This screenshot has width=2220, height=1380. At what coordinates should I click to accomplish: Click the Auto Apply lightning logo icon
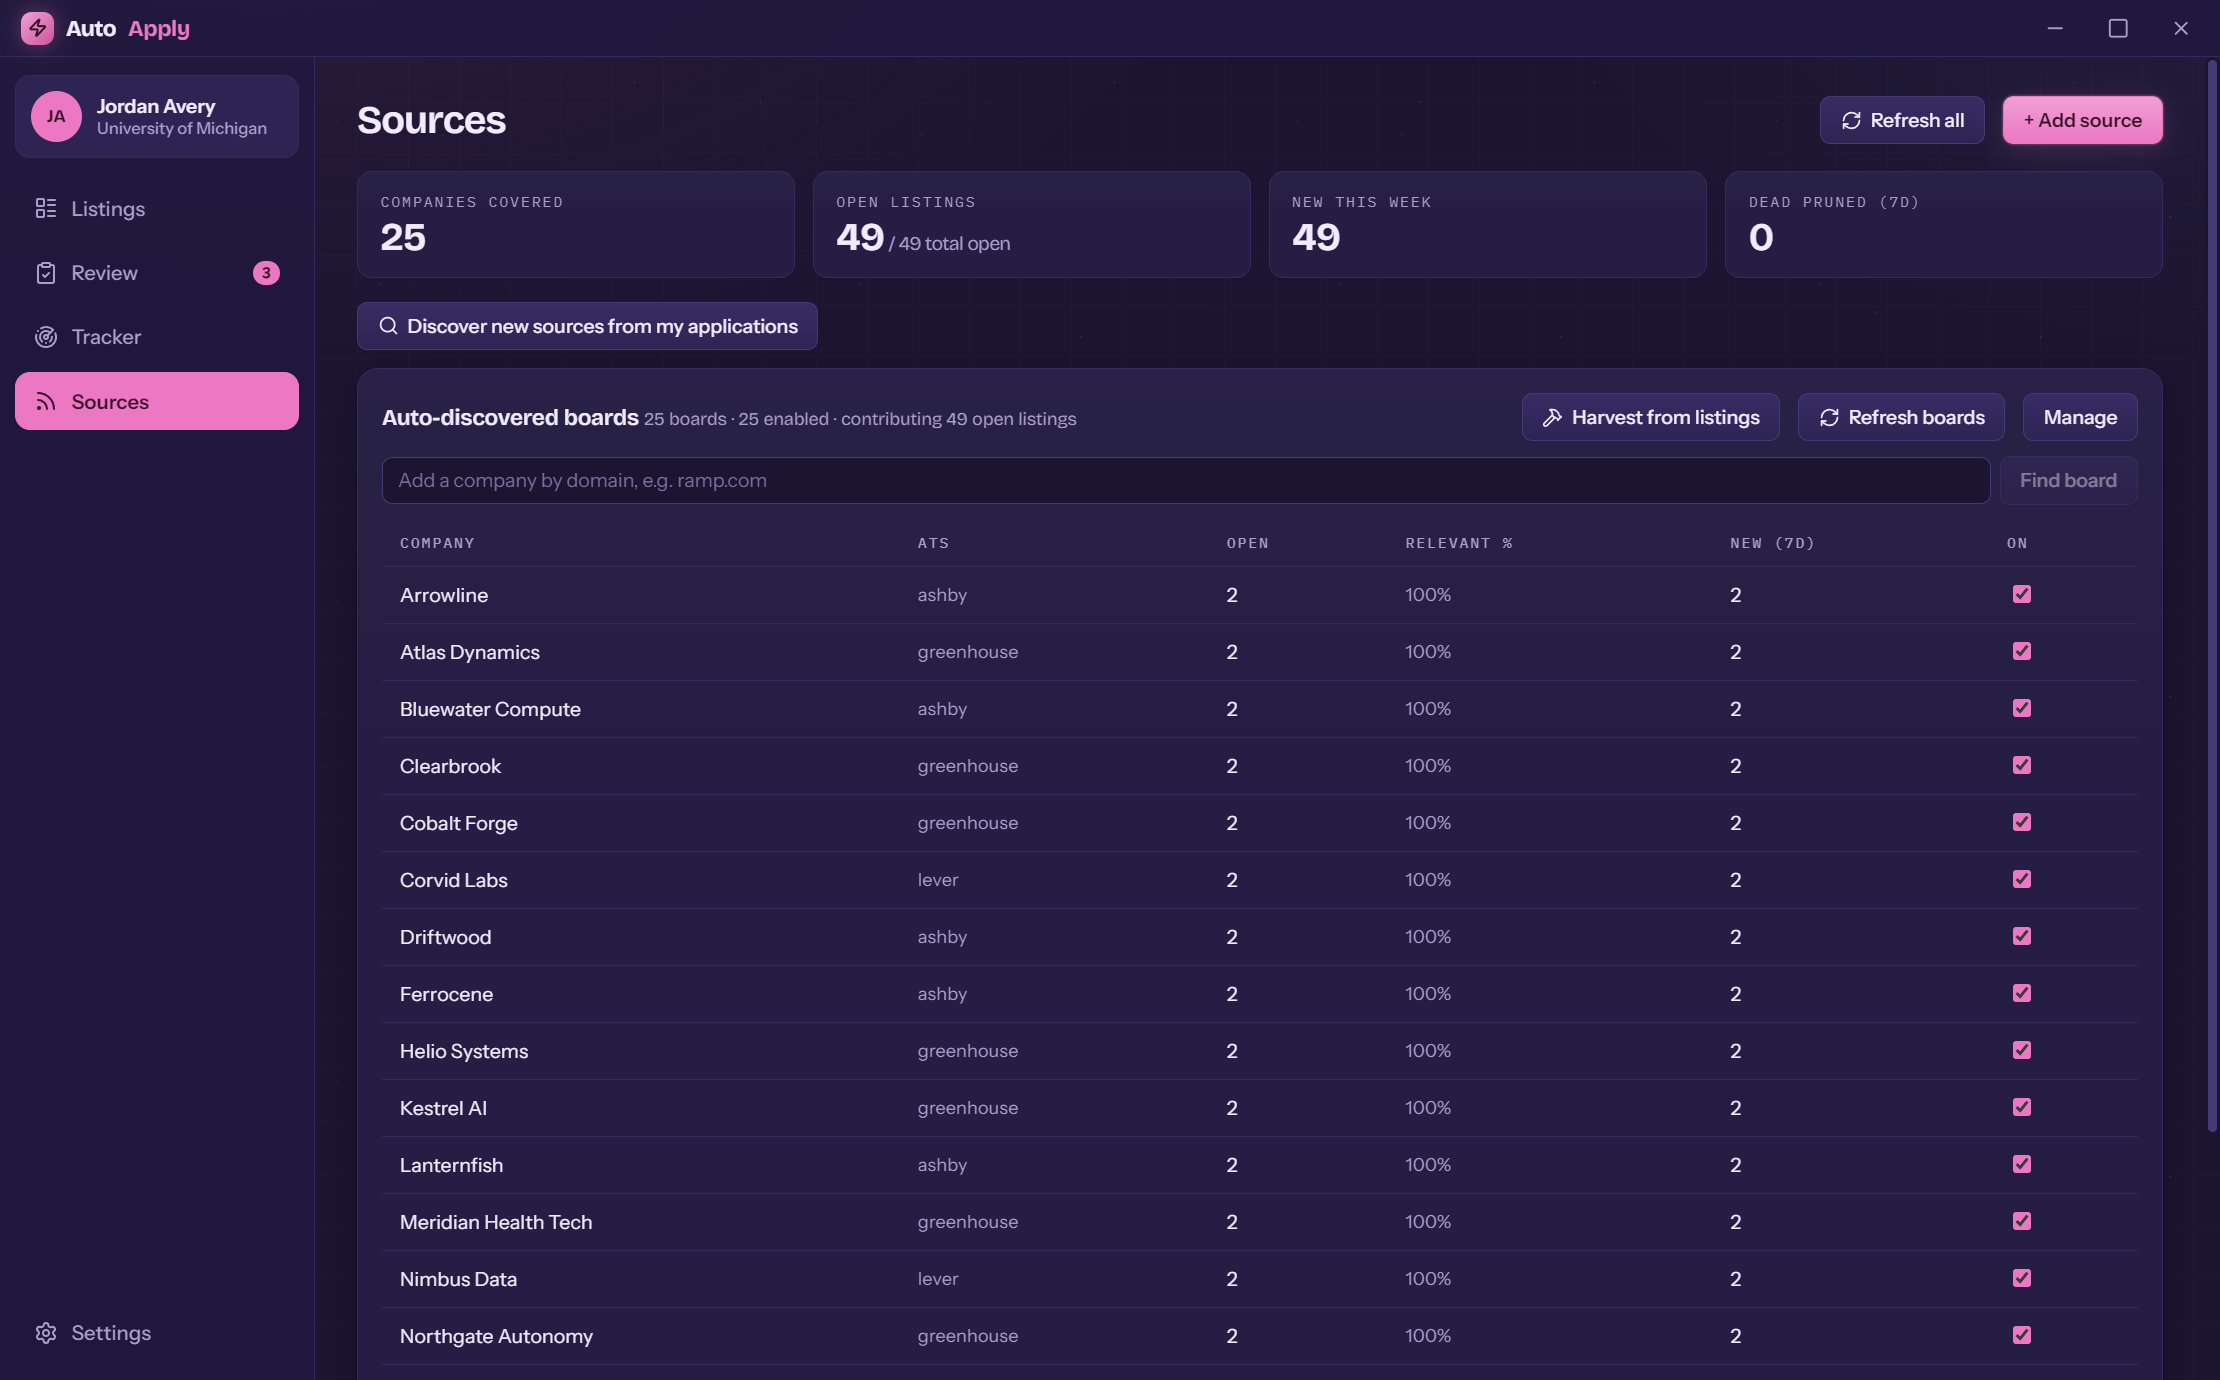pyautogui.click(x=37, y=28)
